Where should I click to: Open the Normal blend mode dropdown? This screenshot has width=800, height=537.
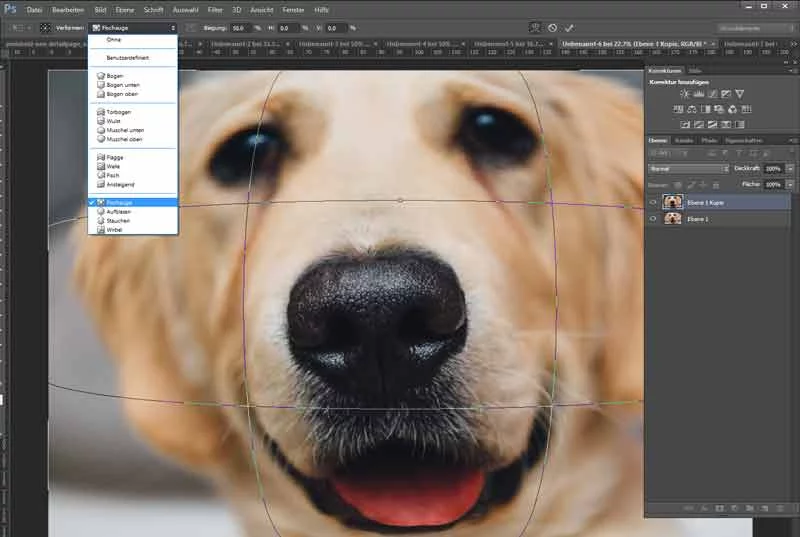tap(688, 169)
